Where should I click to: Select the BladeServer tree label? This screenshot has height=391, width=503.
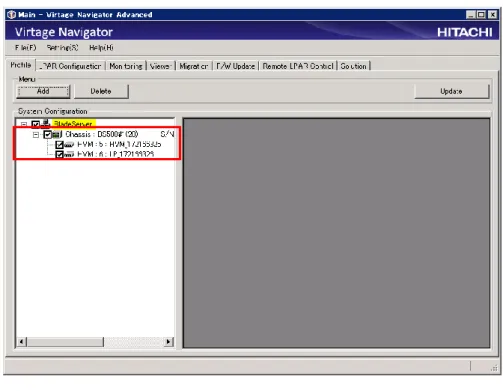pyautogui.click(x=73, y=124)
